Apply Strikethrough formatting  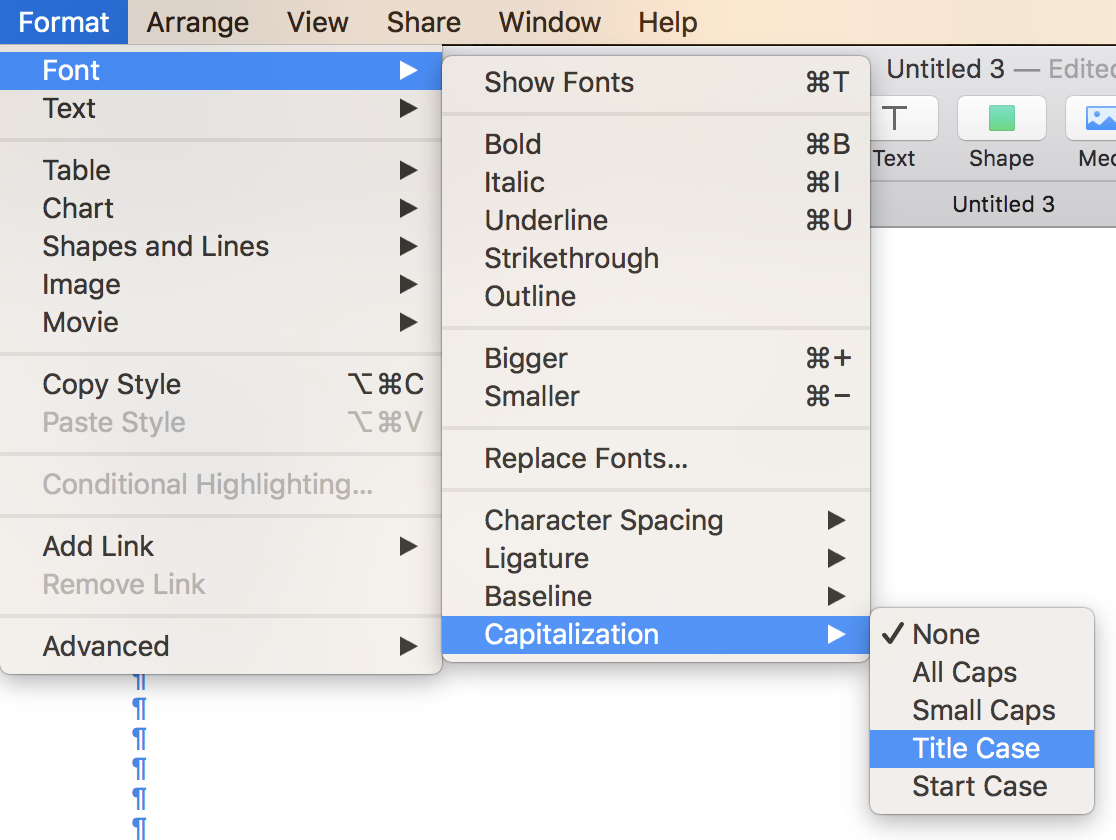coord(571,258)
